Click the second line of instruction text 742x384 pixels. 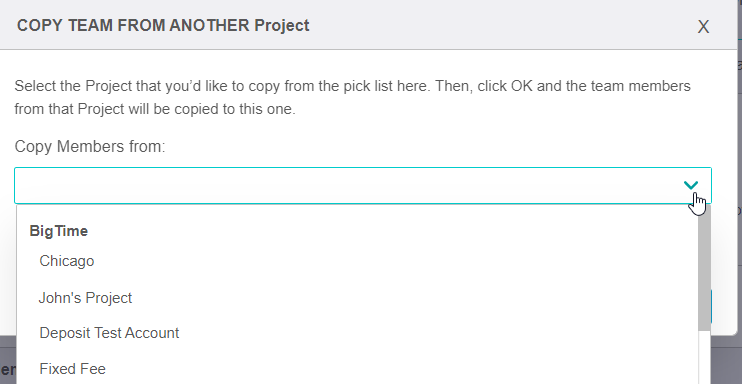tap(155, 109)
